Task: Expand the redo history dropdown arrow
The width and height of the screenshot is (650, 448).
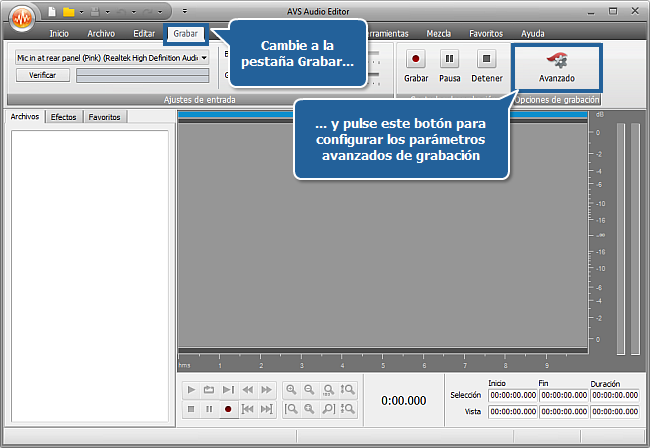Action: [160, 12]
